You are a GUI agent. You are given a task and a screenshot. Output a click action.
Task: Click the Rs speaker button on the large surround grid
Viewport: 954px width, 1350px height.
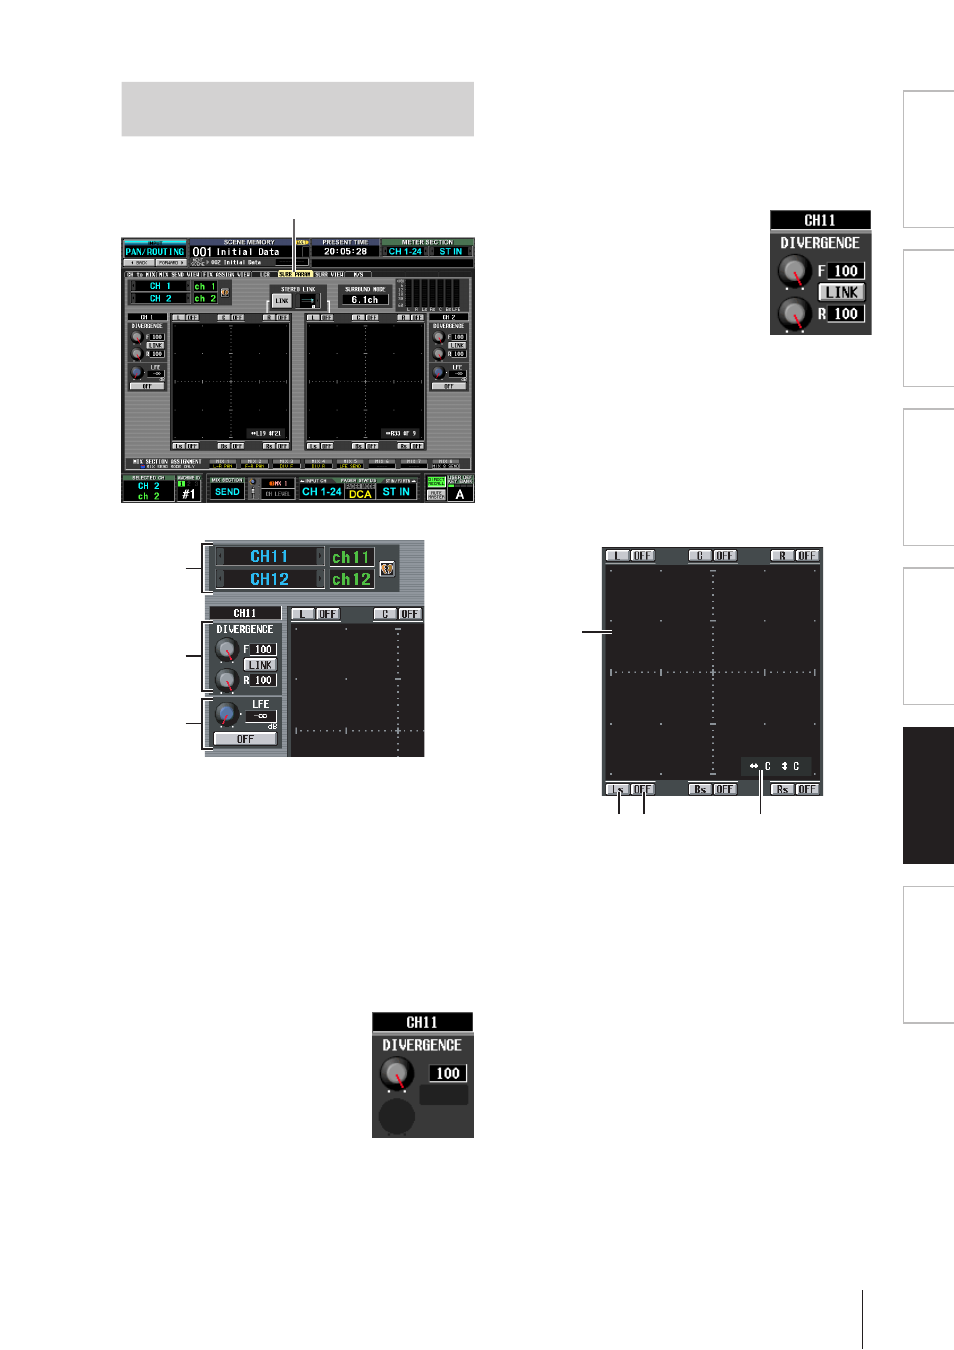click(782, 789)
